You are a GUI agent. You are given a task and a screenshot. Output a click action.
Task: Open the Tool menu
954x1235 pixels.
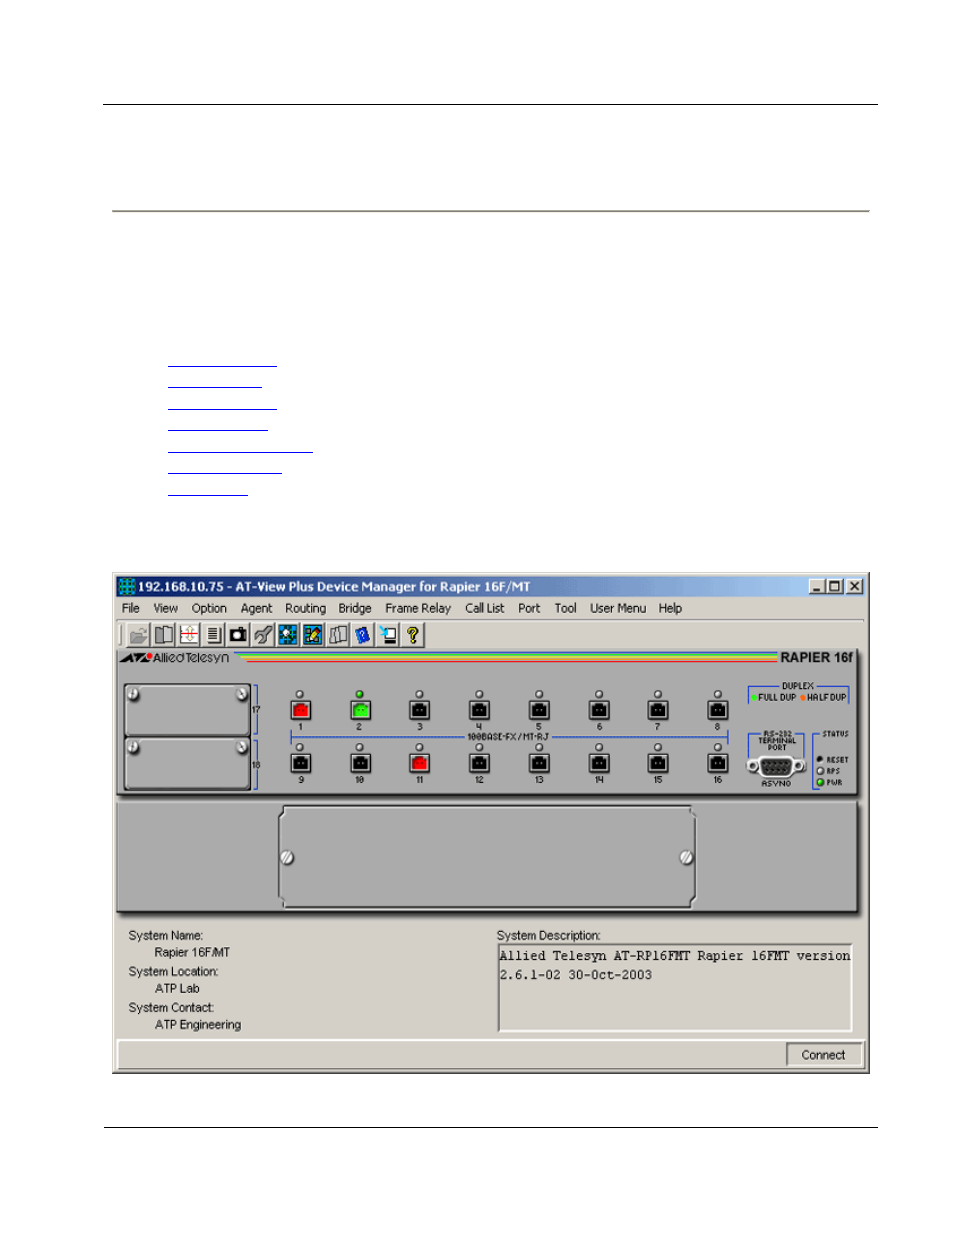[566, 608]
